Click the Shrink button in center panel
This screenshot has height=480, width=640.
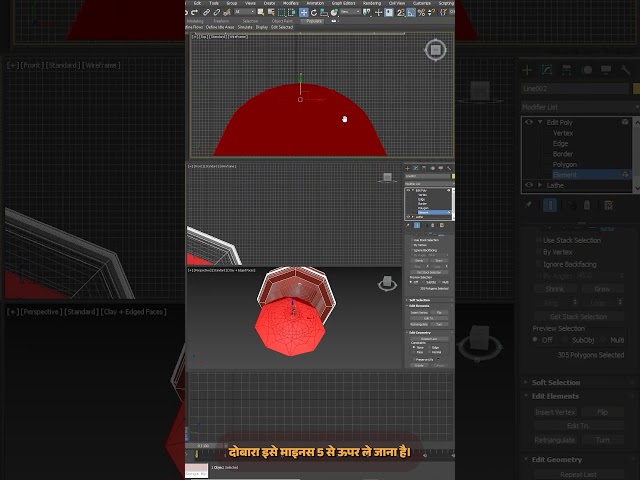click(419, 260)
